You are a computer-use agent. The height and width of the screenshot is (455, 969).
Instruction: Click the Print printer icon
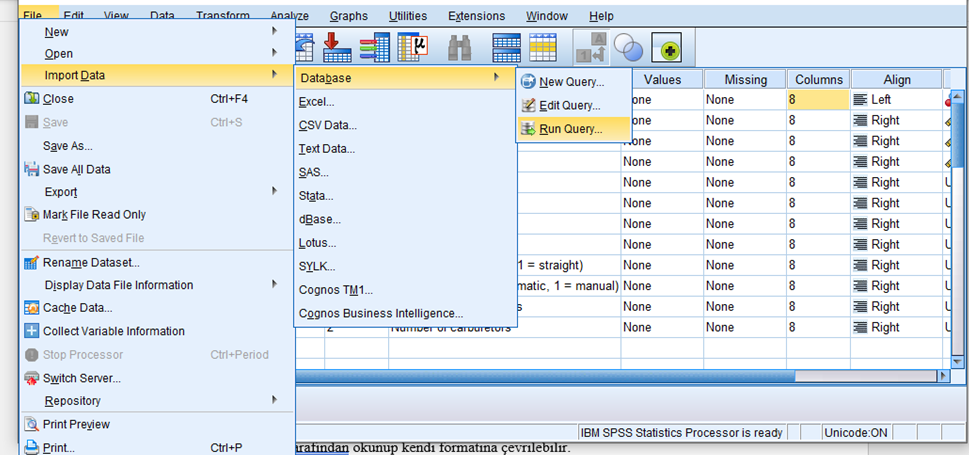point(32,447)
